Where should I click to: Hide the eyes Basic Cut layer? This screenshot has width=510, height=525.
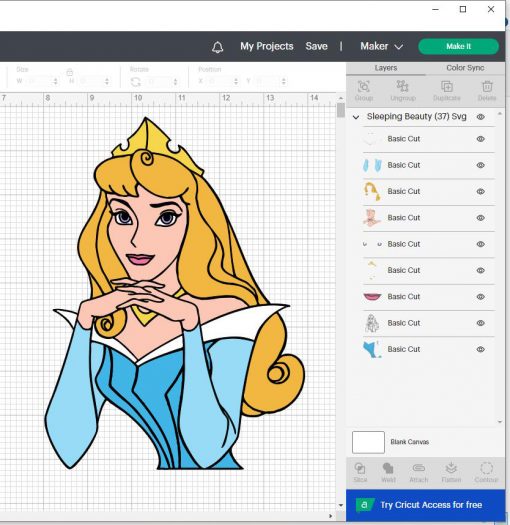coord(481,244)
